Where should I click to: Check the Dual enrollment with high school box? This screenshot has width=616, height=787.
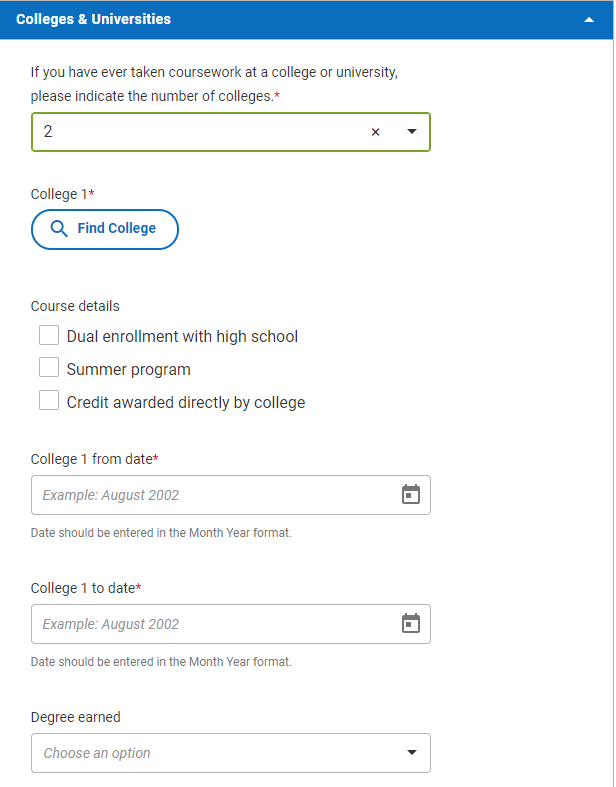(x=49, y=336)
